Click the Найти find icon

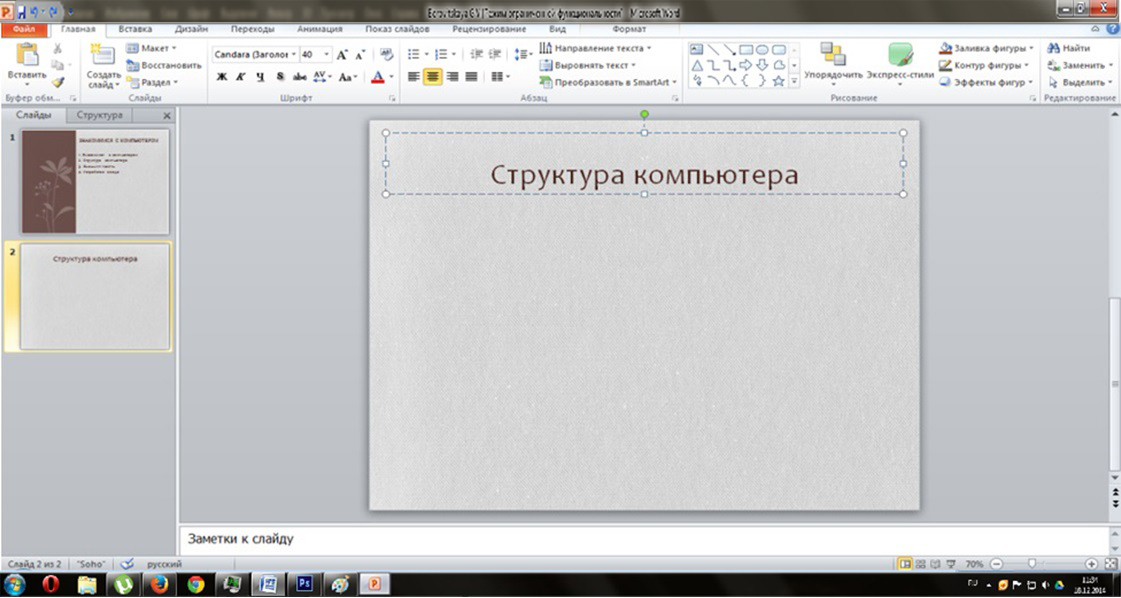1052,48
